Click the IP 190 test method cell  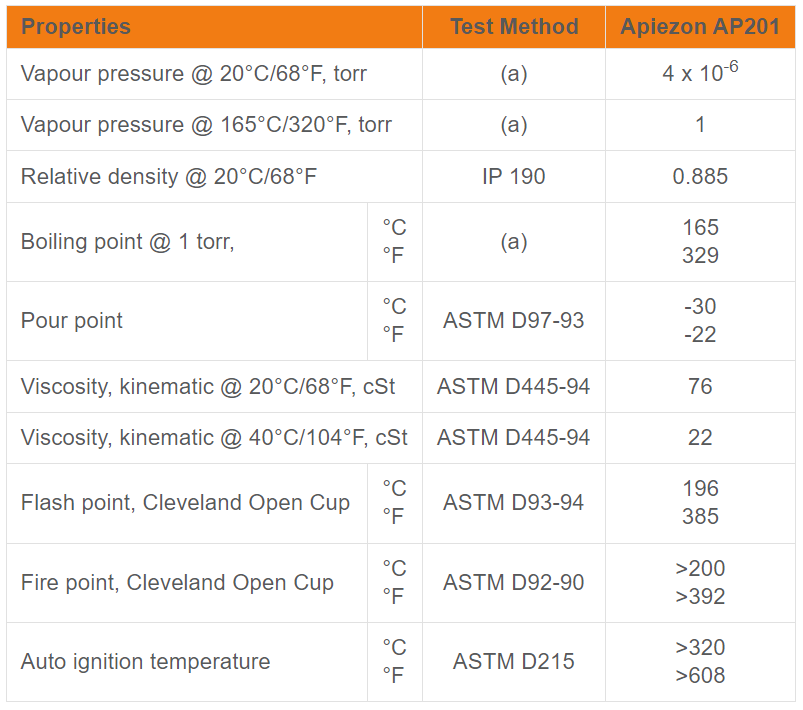[x=514, y=177]
